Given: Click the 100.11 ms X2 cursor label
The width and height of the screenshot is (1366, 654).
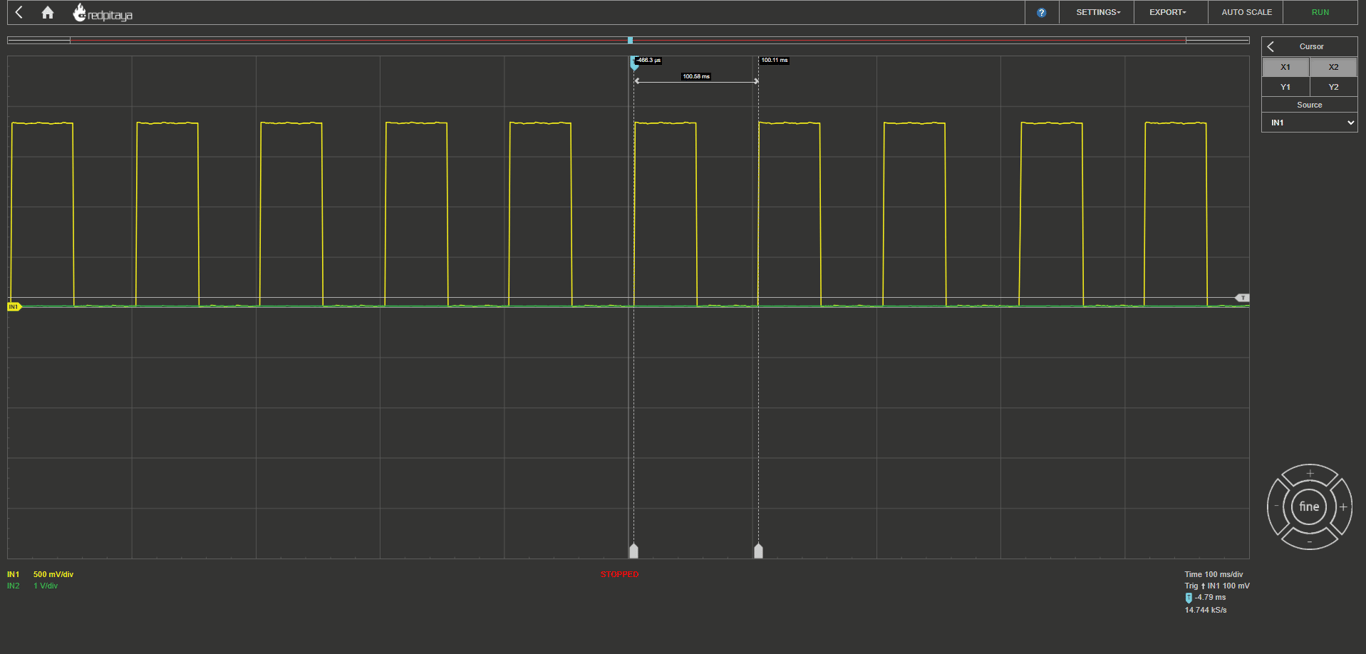Looking at the screenshot, I should (774, 60).
